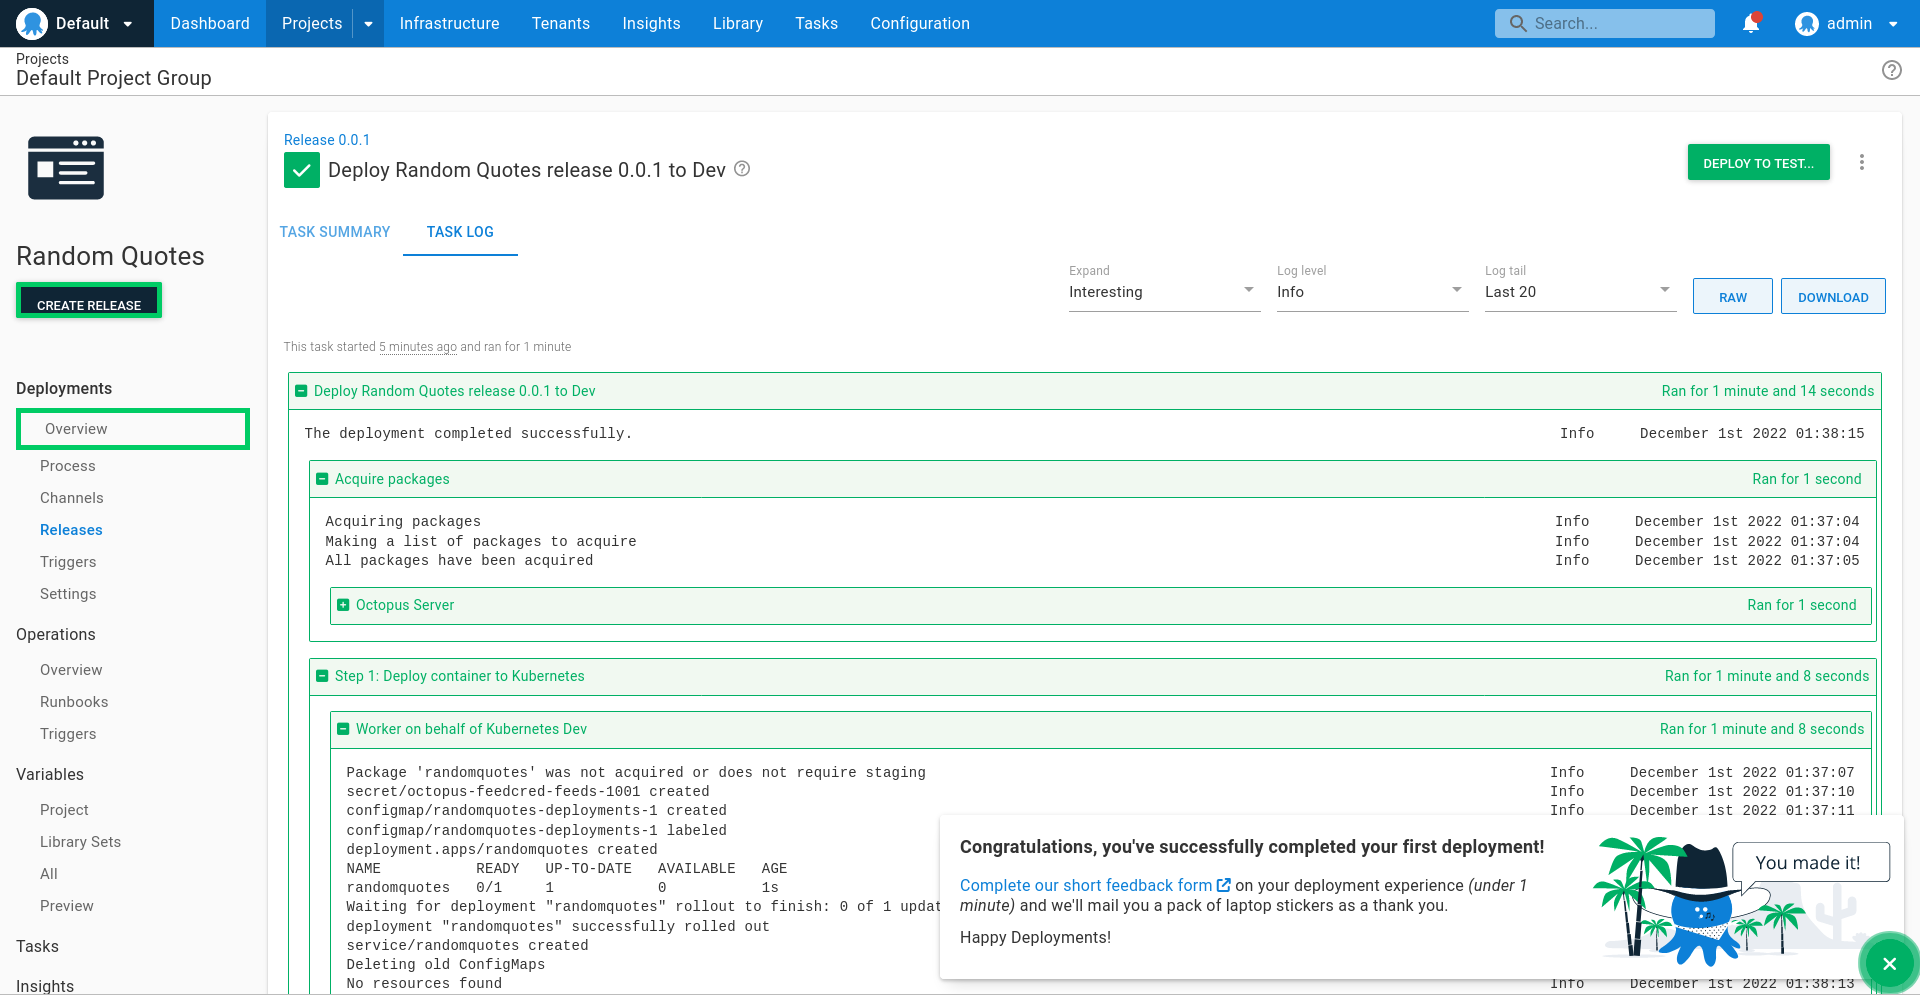1920x995 pixels.
Task: Click the Create Release button
Action: click(x=89, y=301)
